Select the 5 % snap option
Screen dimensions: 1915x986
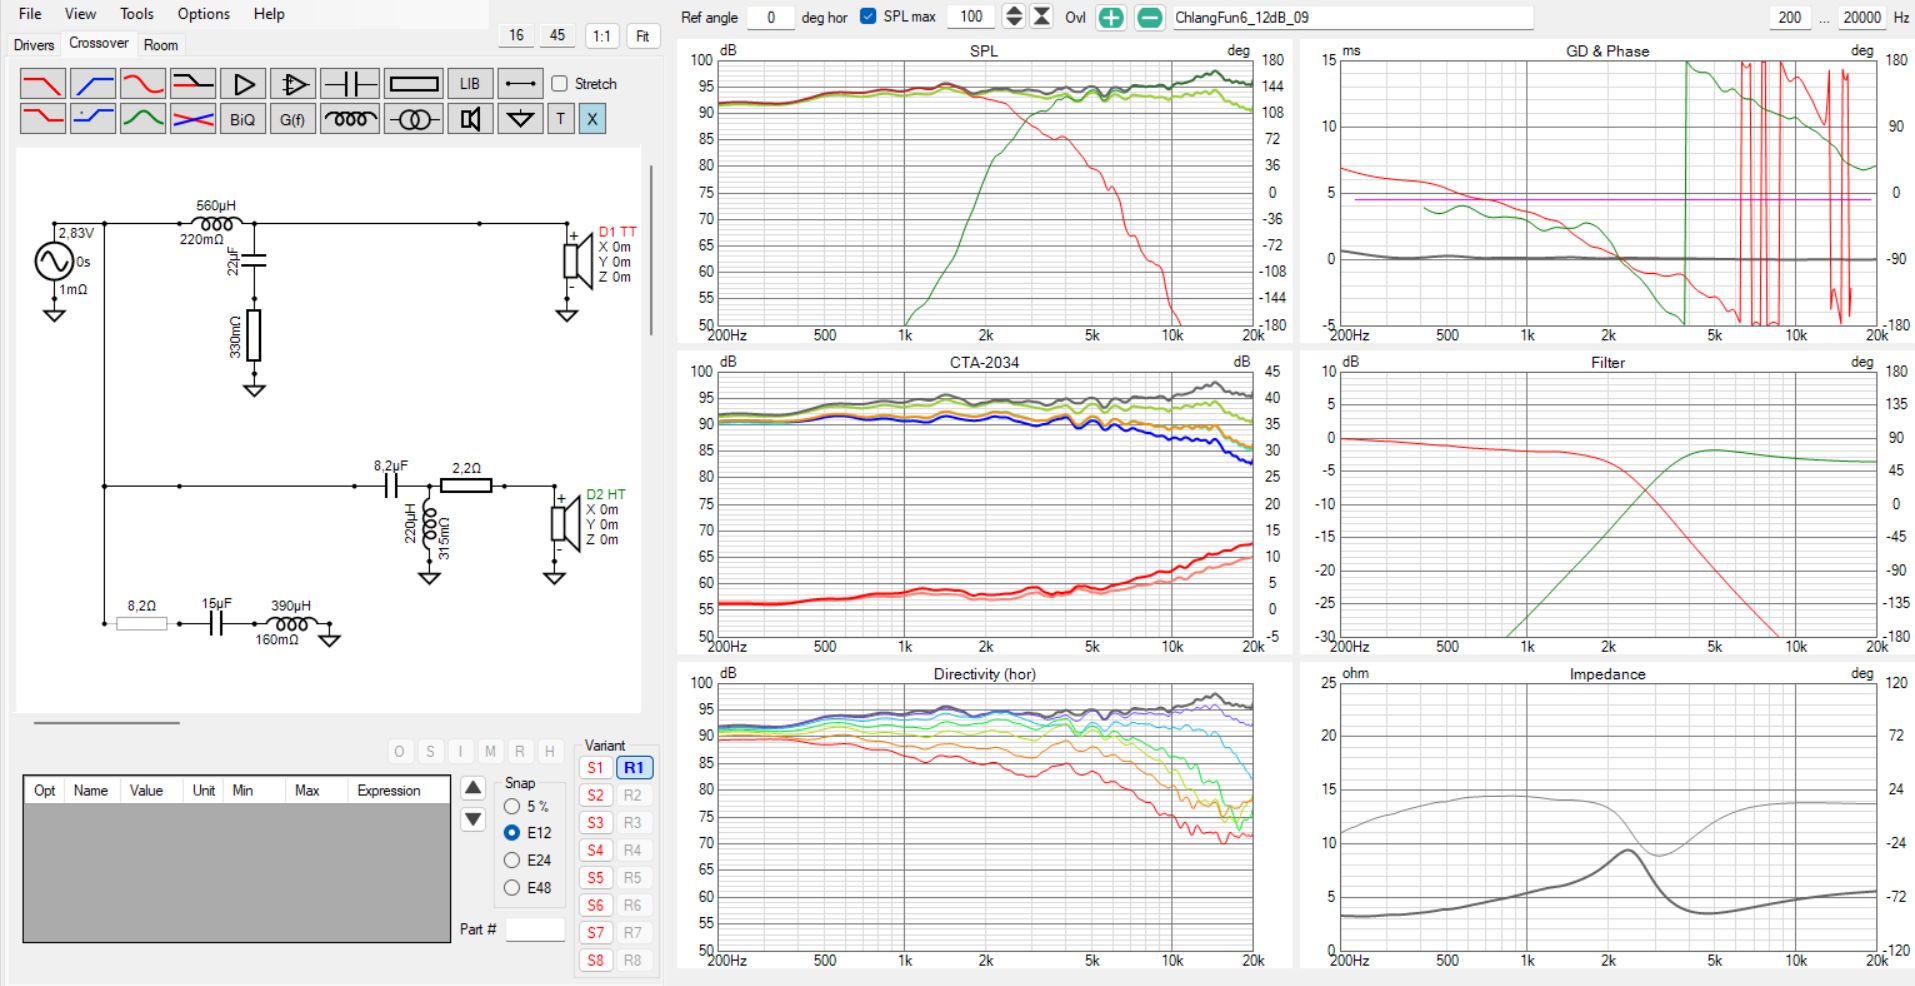click(512, 806)
